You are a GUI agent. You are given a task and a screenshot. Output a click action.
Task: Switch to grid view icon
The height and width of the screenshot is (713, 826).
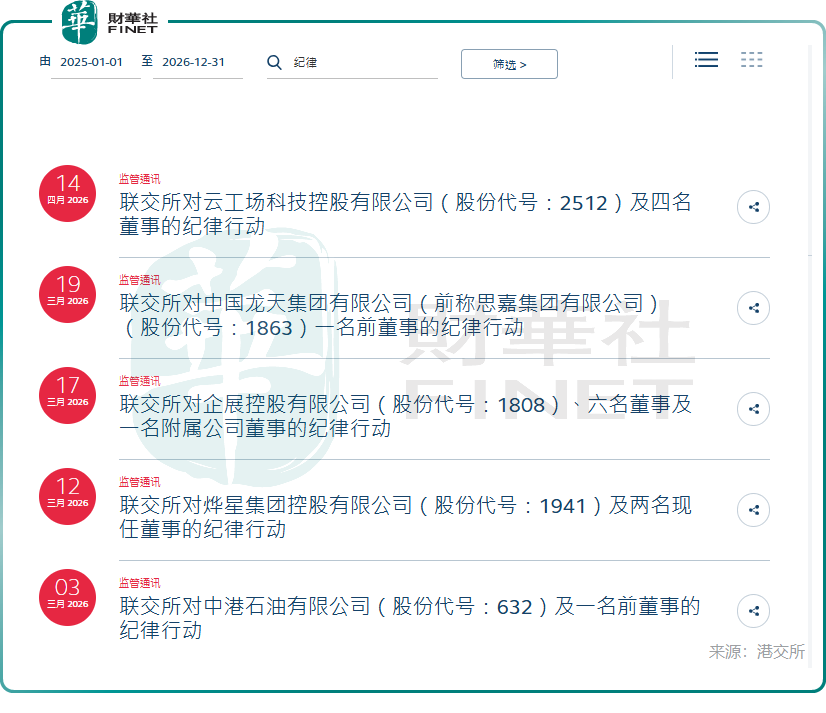(751, 60)
